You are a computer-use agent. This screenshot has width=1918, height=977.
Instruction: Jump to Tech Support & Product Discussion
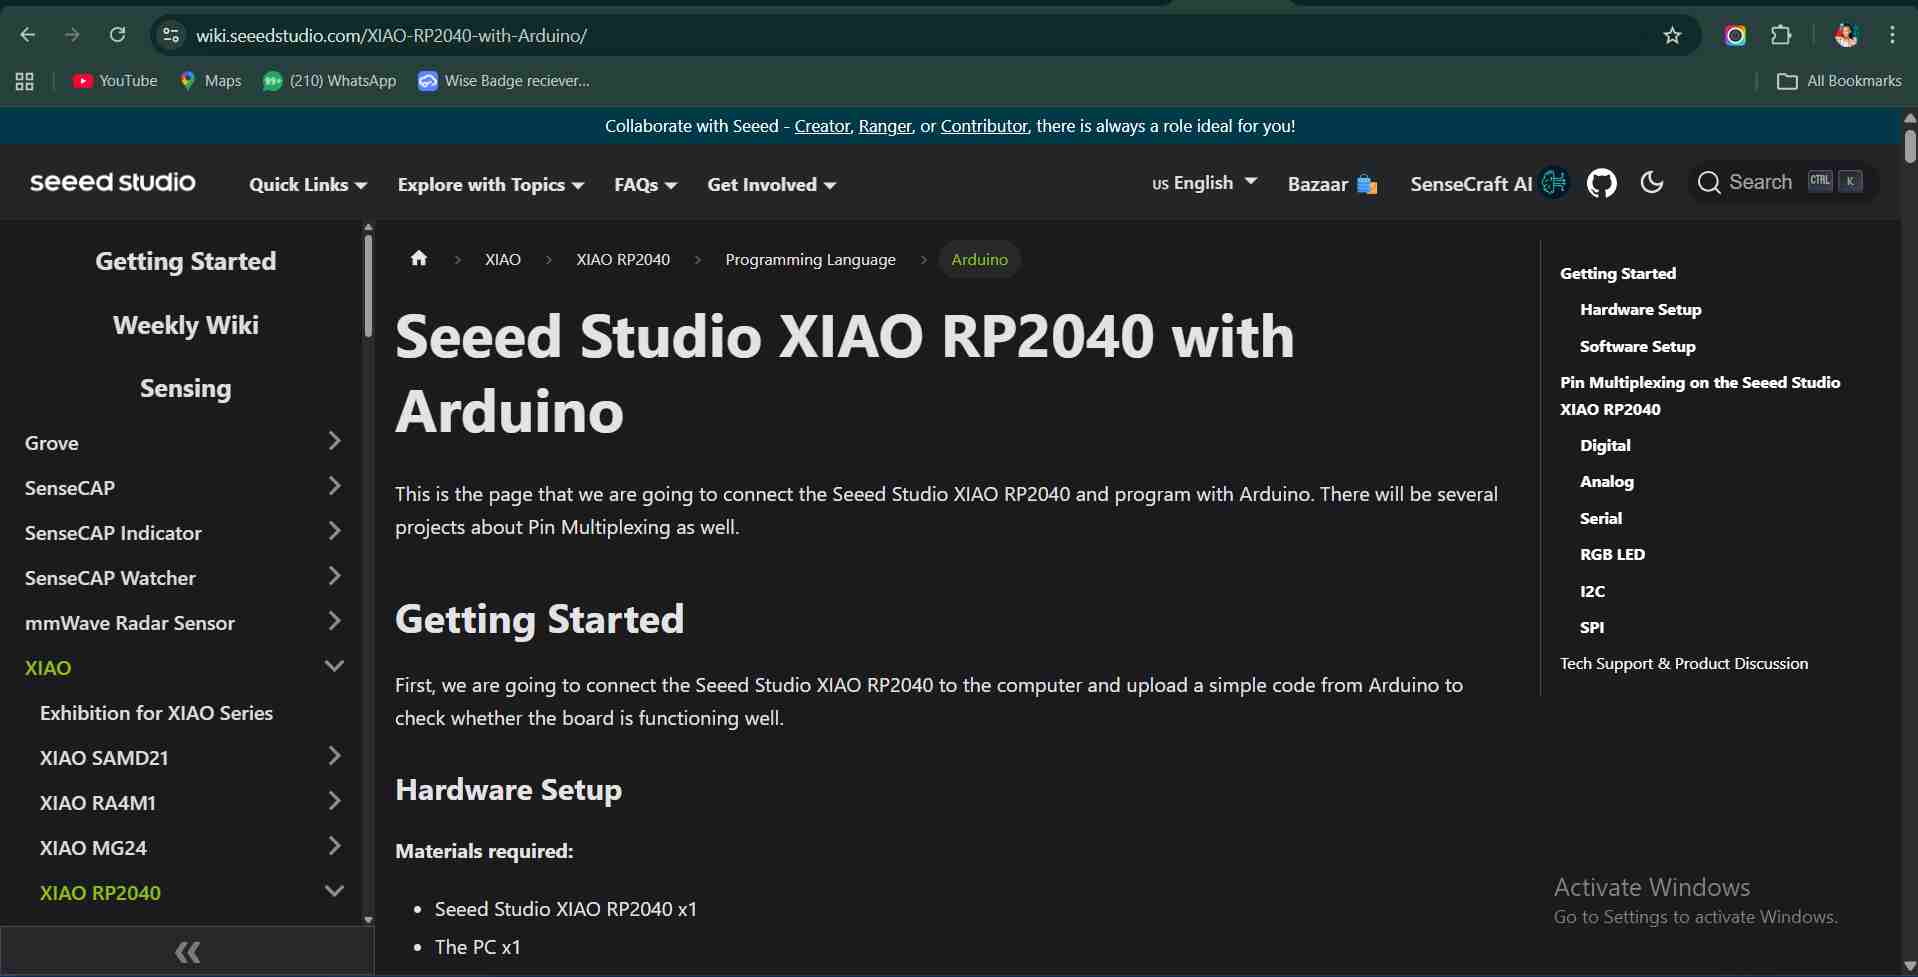click(1684, 663)
